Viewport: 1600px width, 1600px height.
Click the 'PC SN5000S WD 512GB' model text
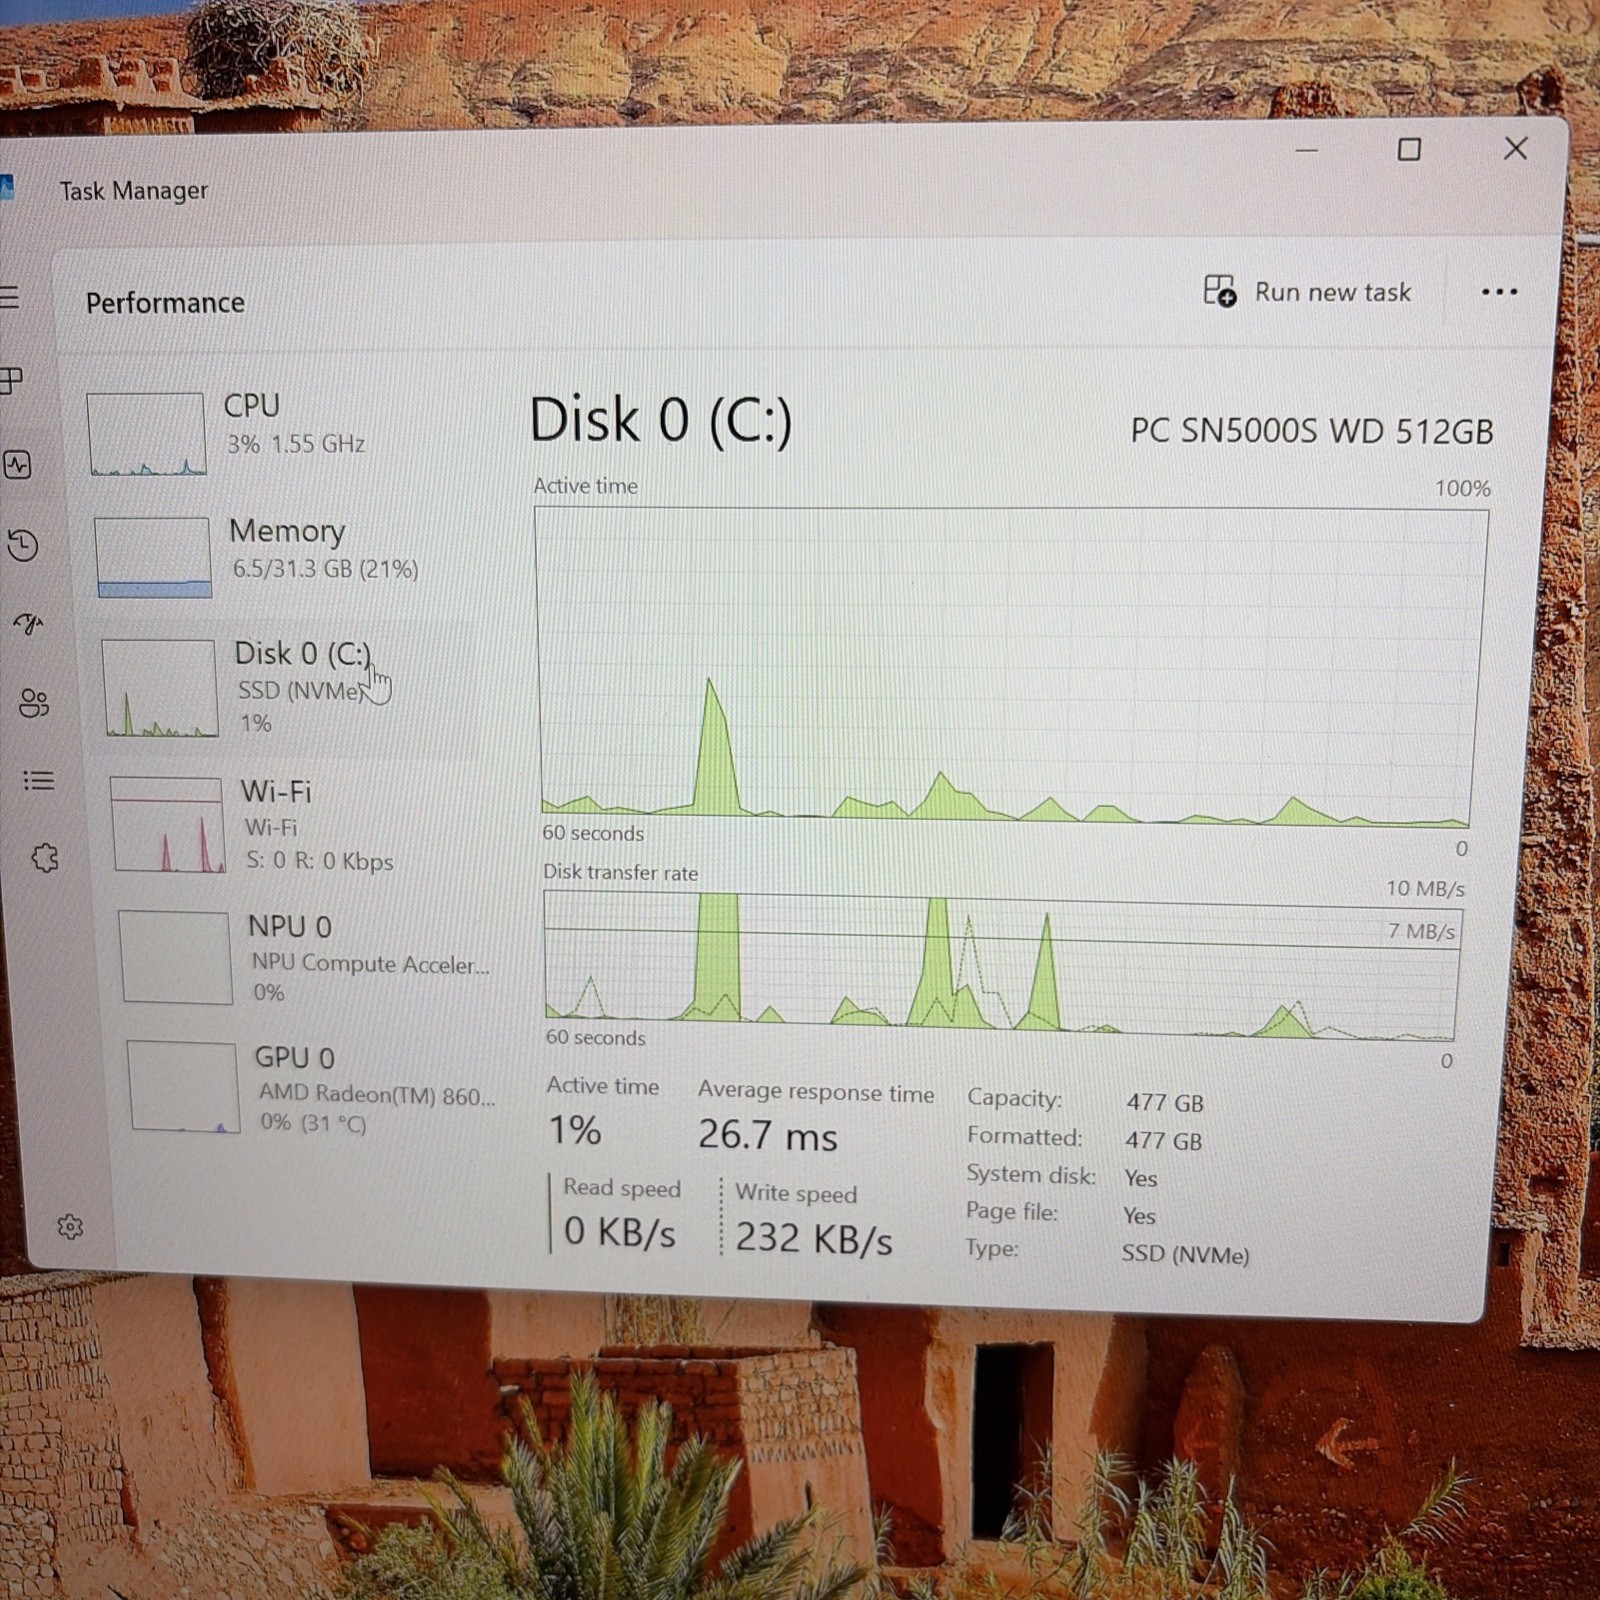pyautogui.click(x=1311, y=431)
